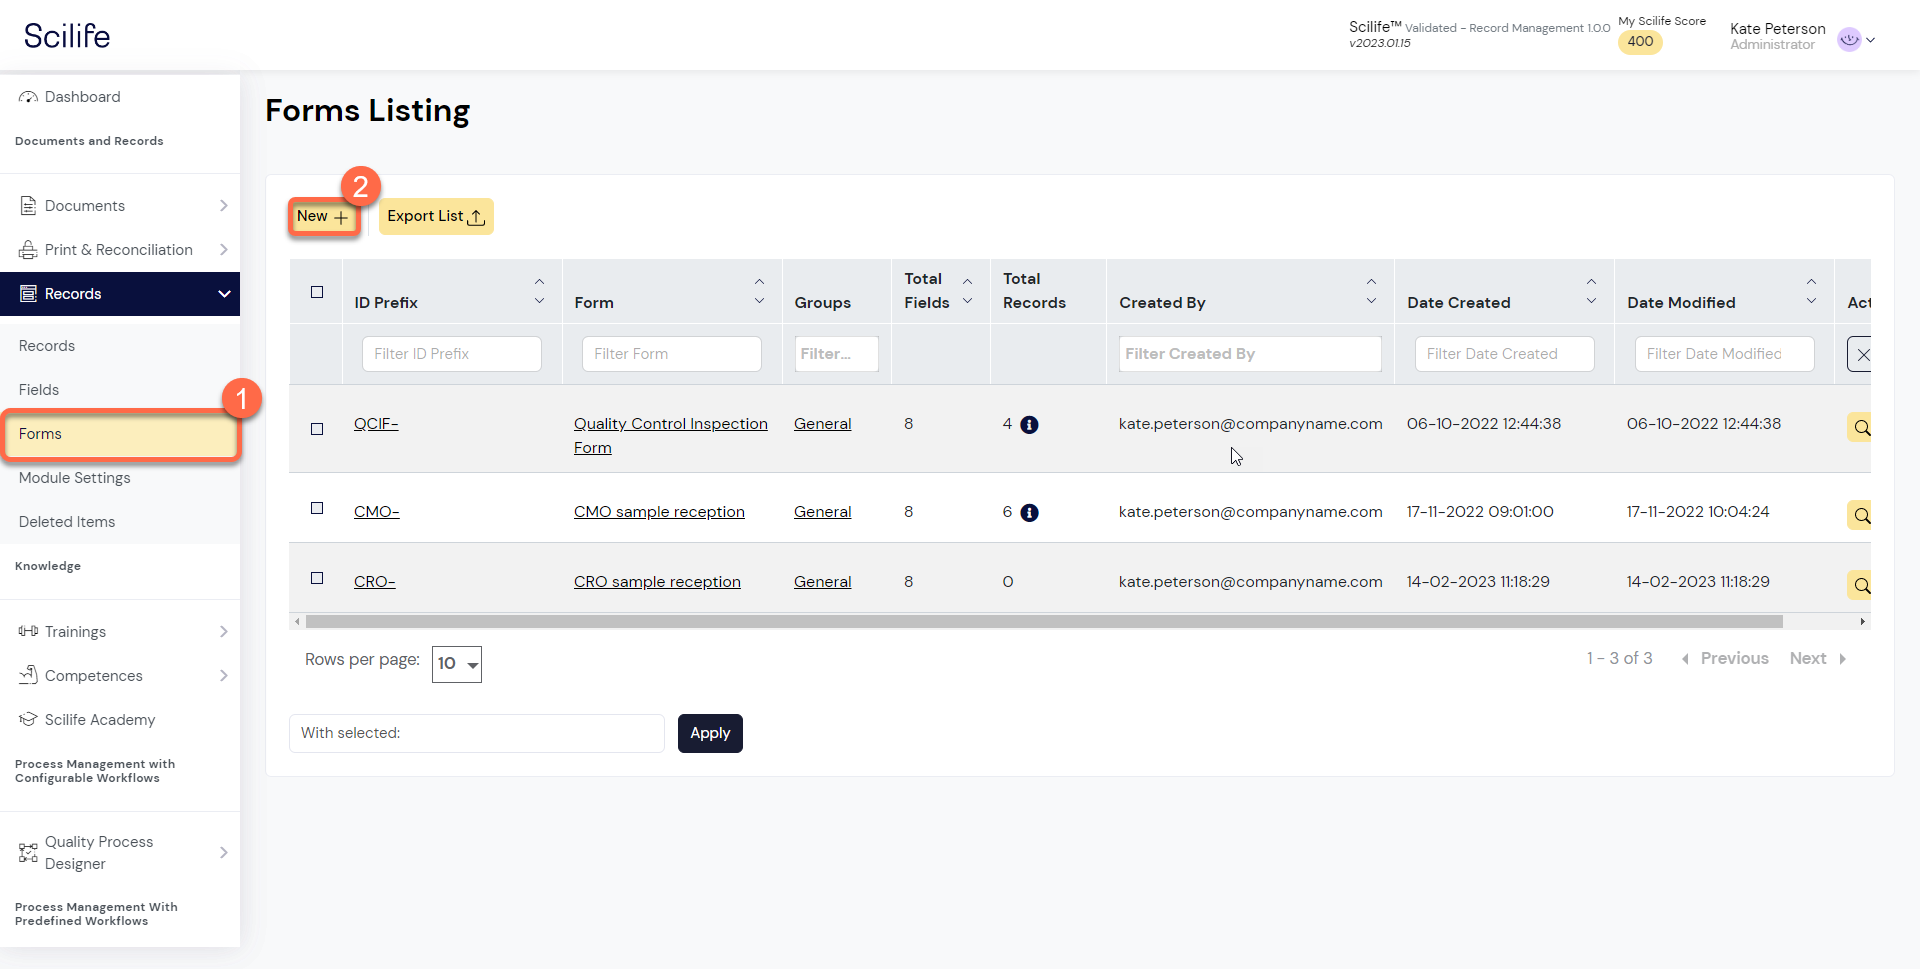Expand the Quality Process Designer chevron
This screenshot has height=969, width=1920.
223,853
